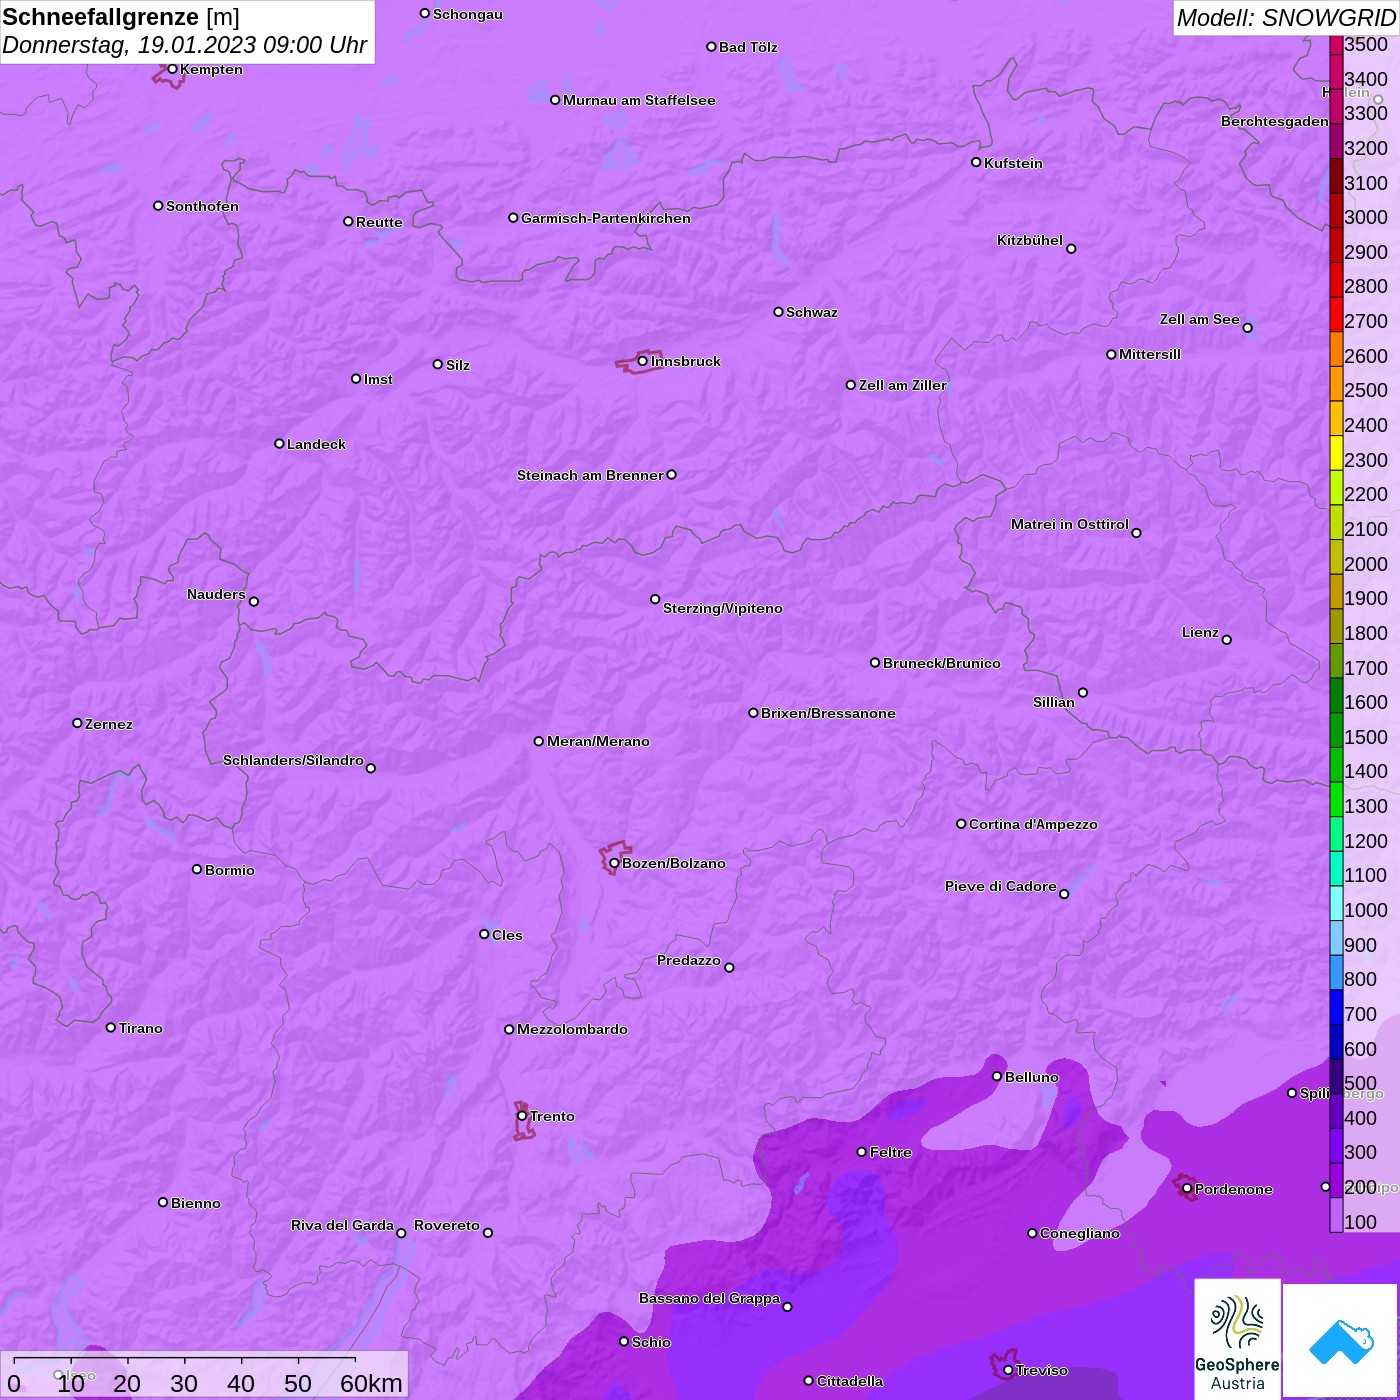Select the Zernez location dot

pyautogui.click(x=77, y=723)
